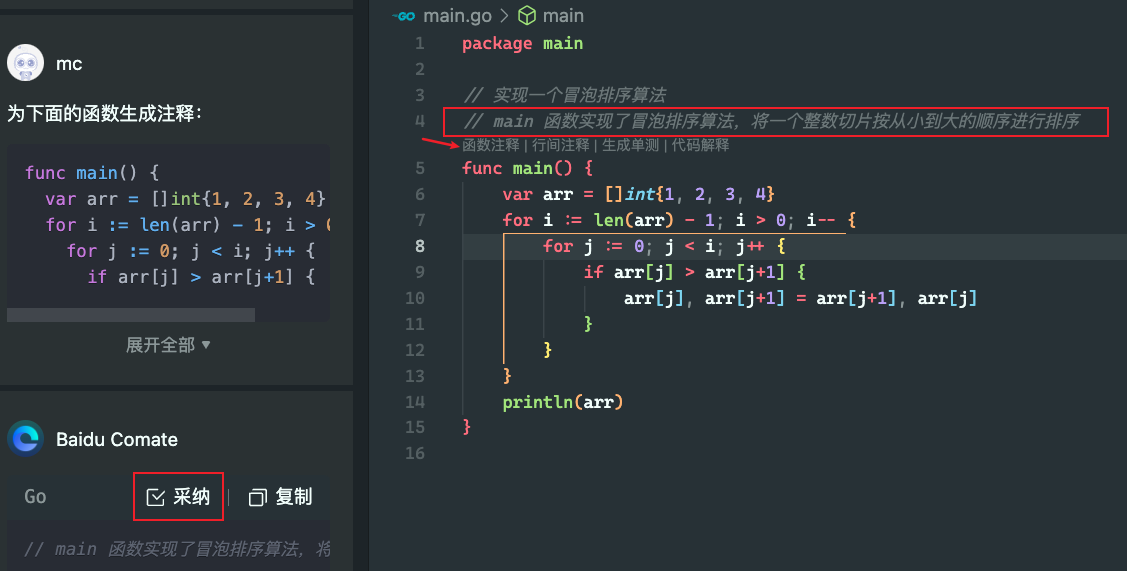Click the Go language label in response
The image size is (1127, 571).
[x=35, y=496]
